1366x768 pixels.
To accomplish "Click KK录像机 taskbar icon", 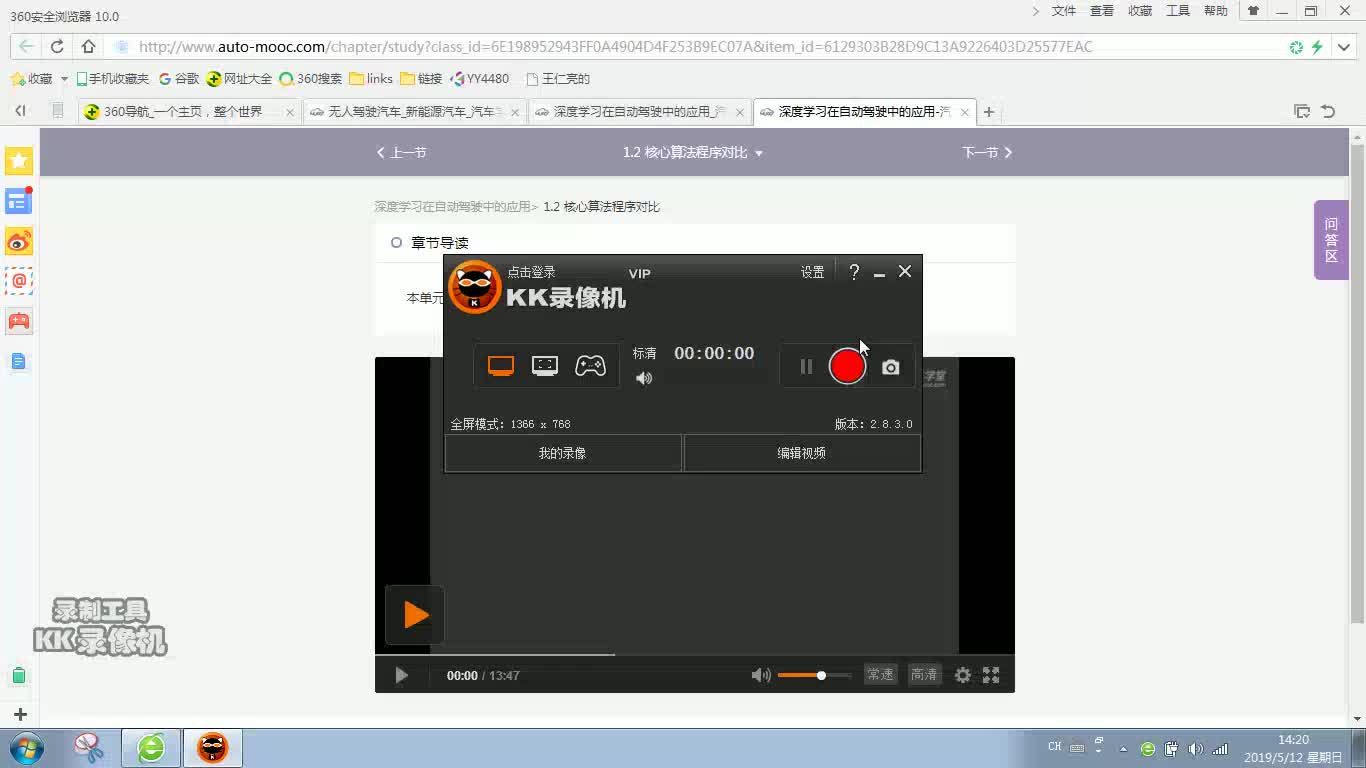I will pos(212,747).
